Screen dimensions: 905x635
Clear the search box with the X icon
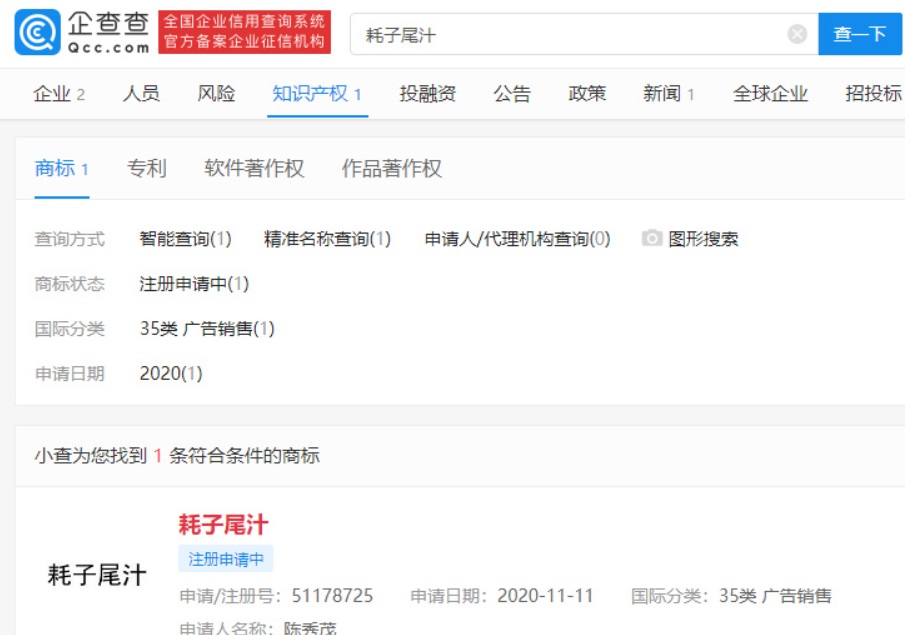797,34
